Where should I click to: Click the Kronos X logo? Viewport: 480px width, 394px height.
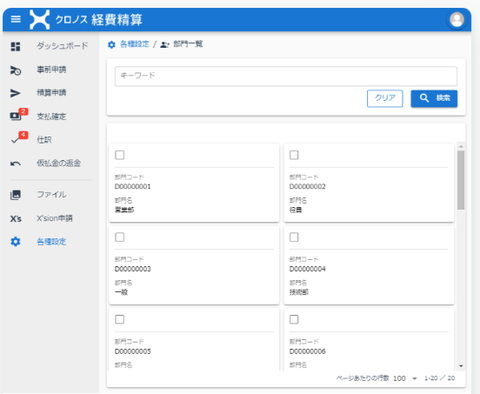(39, 19)
